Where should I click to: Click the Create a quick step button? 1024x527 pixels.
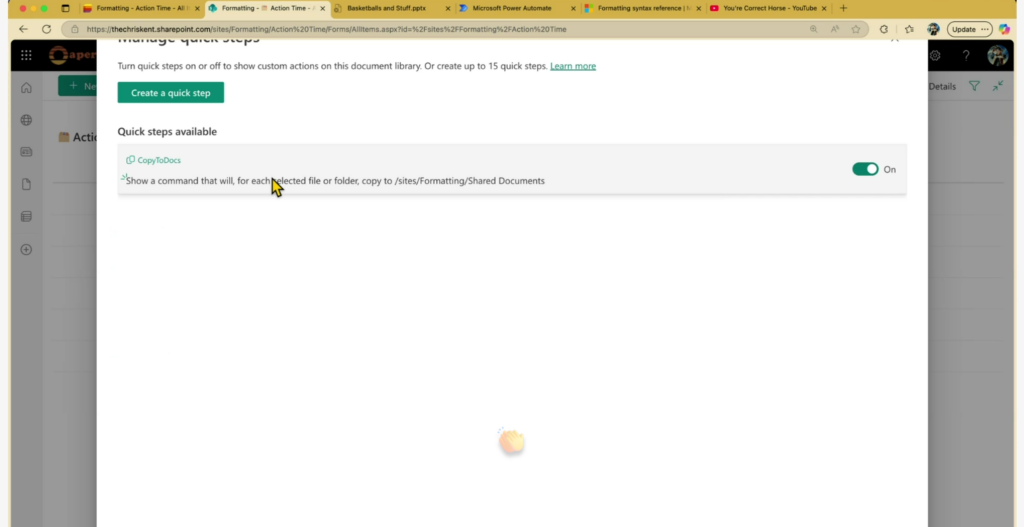pos(170,93)
